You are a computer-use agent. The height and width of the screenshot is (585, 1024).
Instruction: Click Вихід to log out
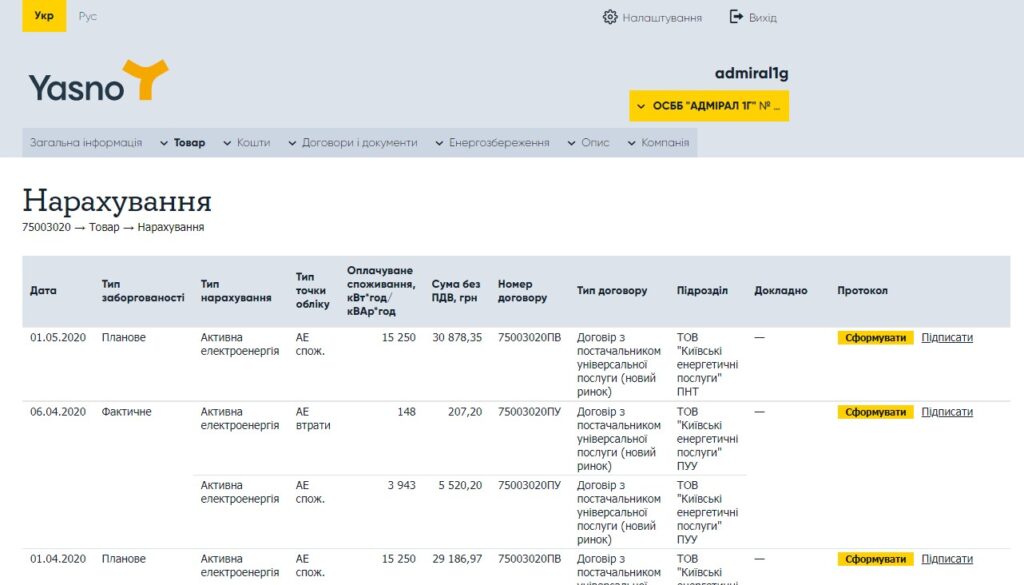(762, 18)
